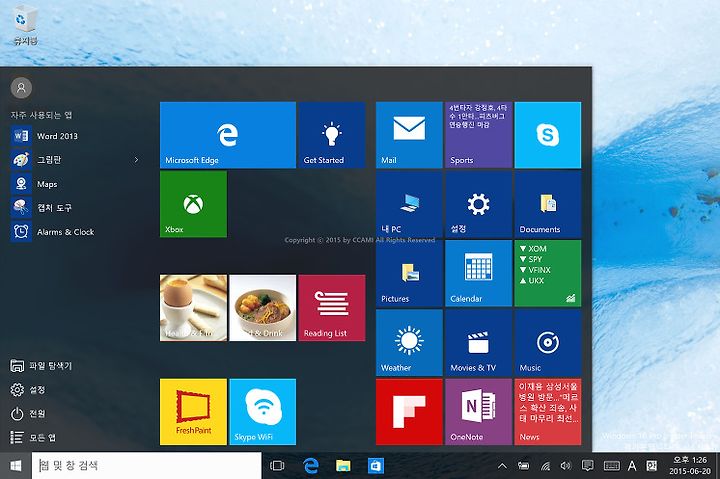Launch the FreshPaint tile

(193, 412)
